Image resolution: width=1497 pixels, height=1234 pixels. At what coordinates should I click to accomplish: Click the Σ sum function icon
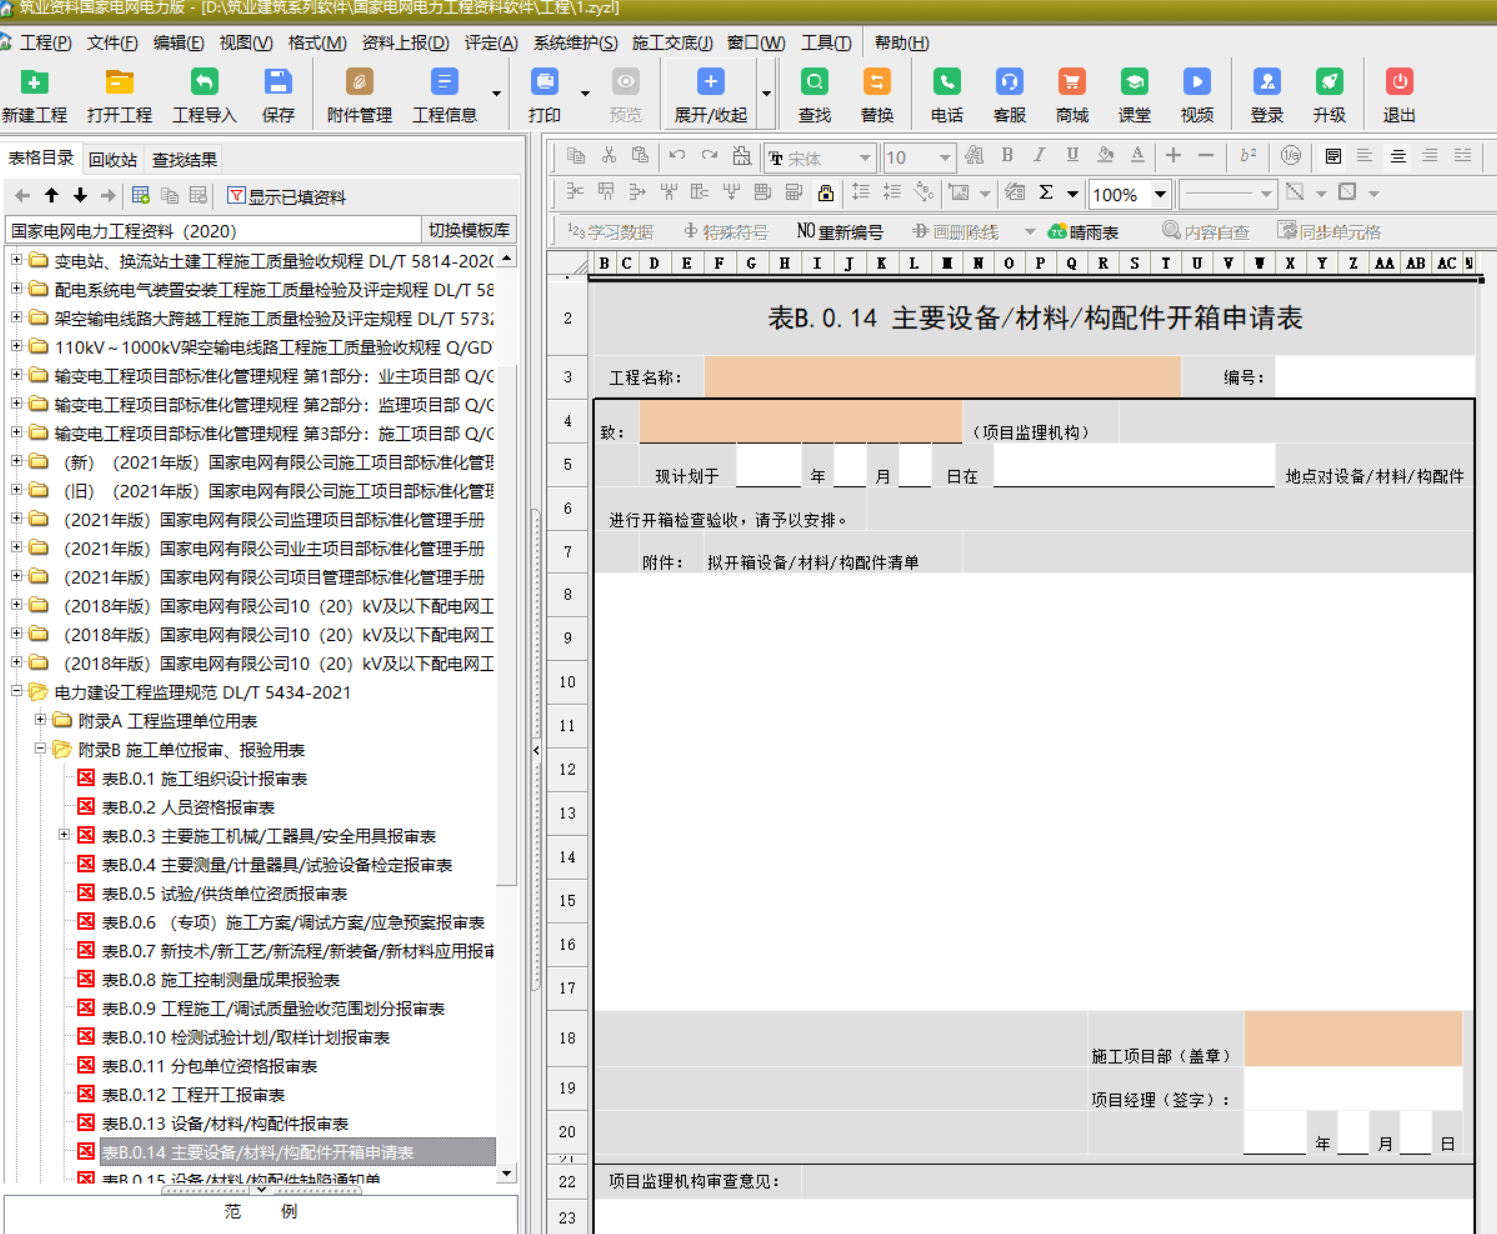pos(1046,192)
